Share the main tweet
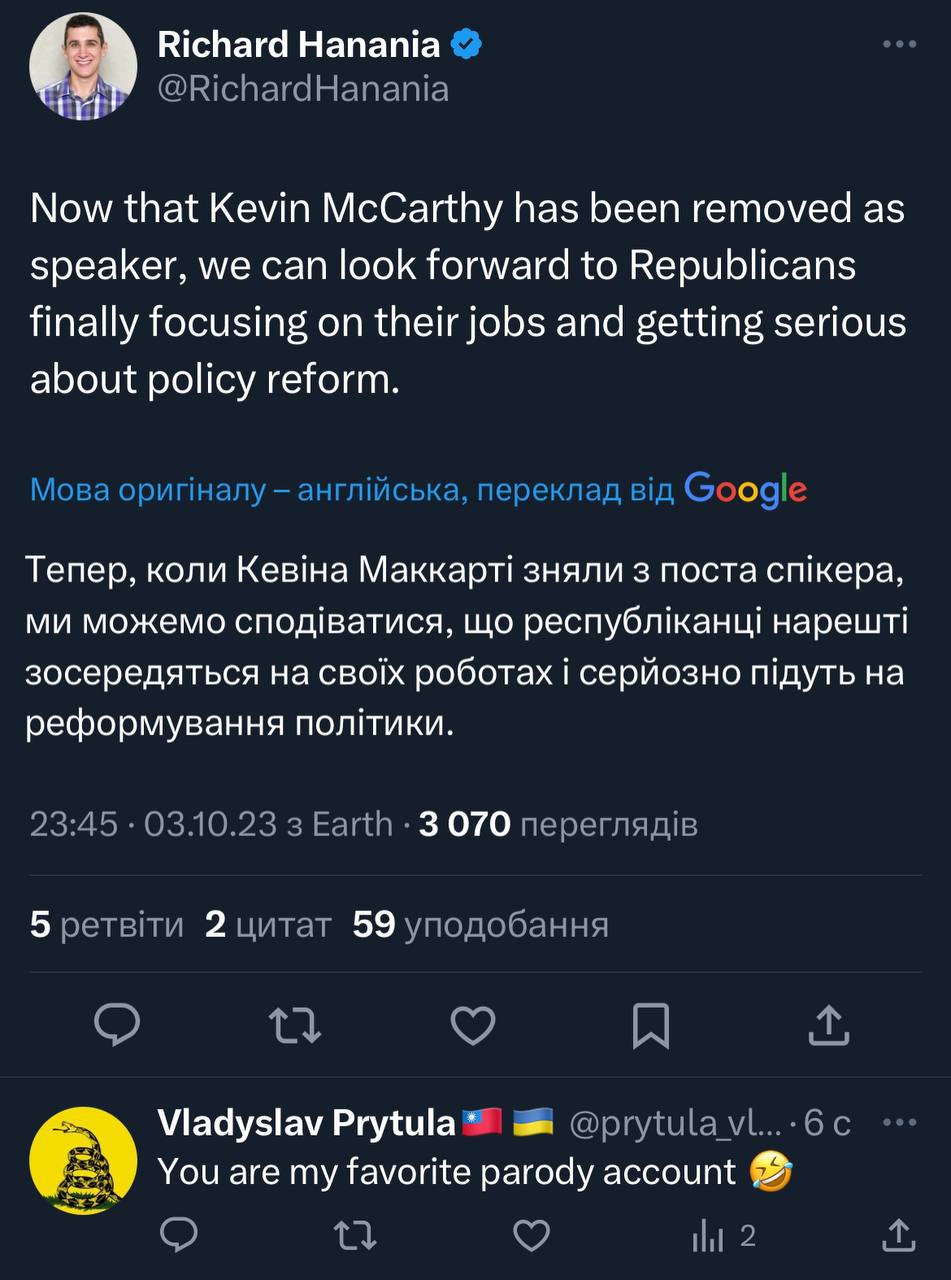The width and height of the screenshot is (951, 1280). 829,1024
